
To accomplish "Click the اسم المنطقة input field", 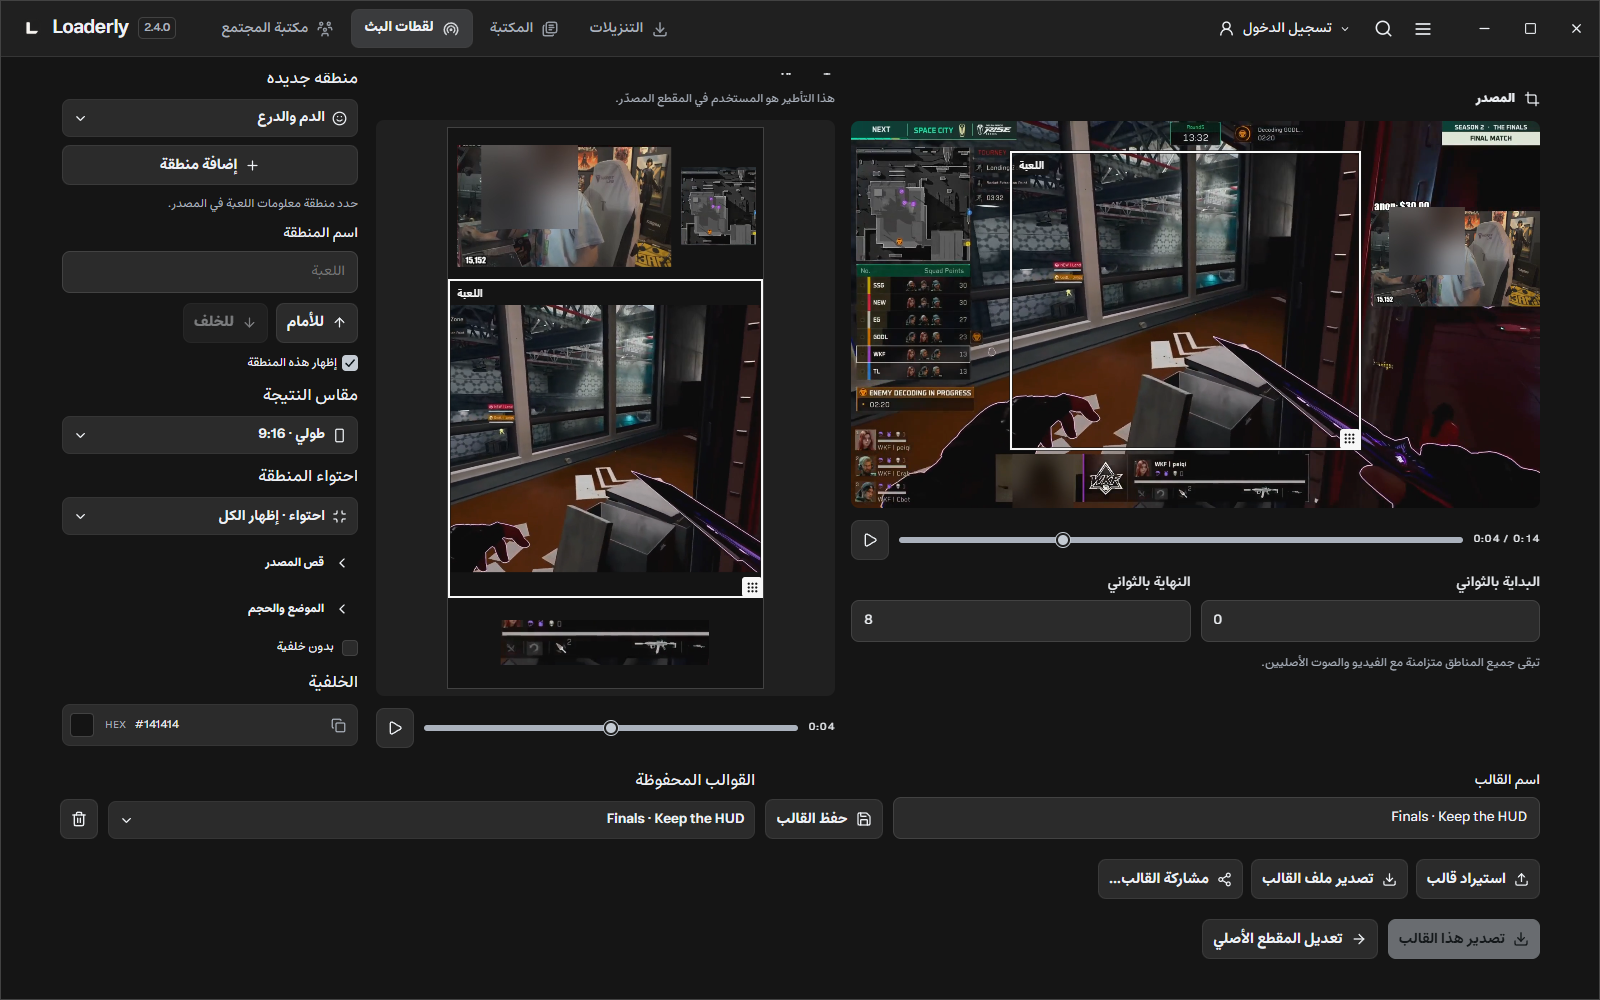I will point(210,272).
